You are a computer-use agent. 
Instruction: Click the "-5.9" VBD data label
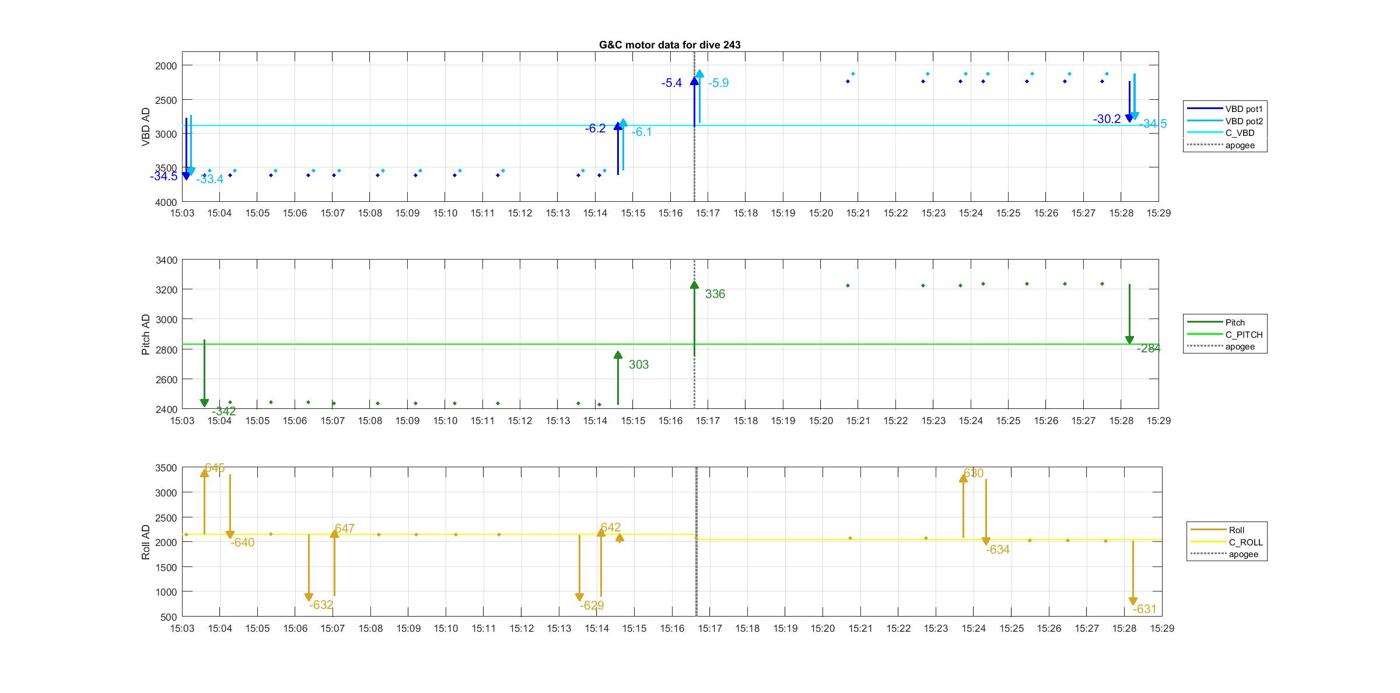pos(719,83)
